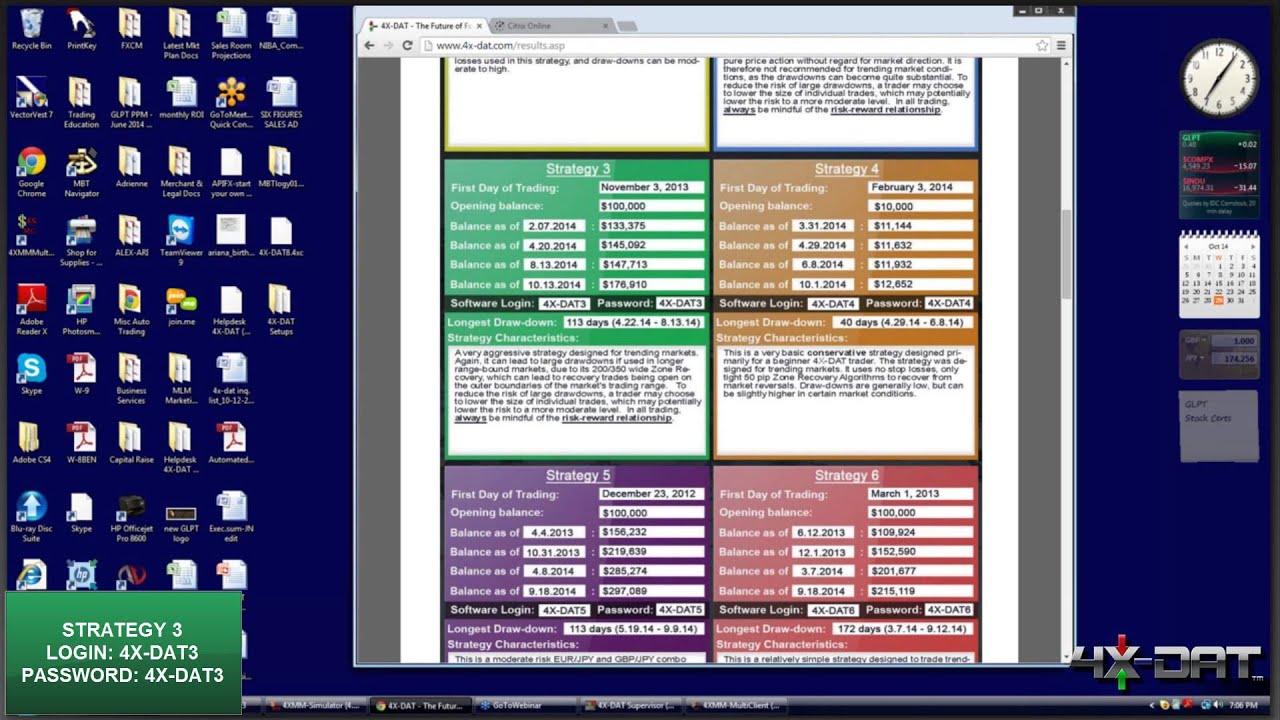Image resolution: width=1280 pixels, height=720 pixels.
Task: Click Strategy 4 drawdown 40 days (4.29.14 - 6.8.14)
Action: [901, 323]
